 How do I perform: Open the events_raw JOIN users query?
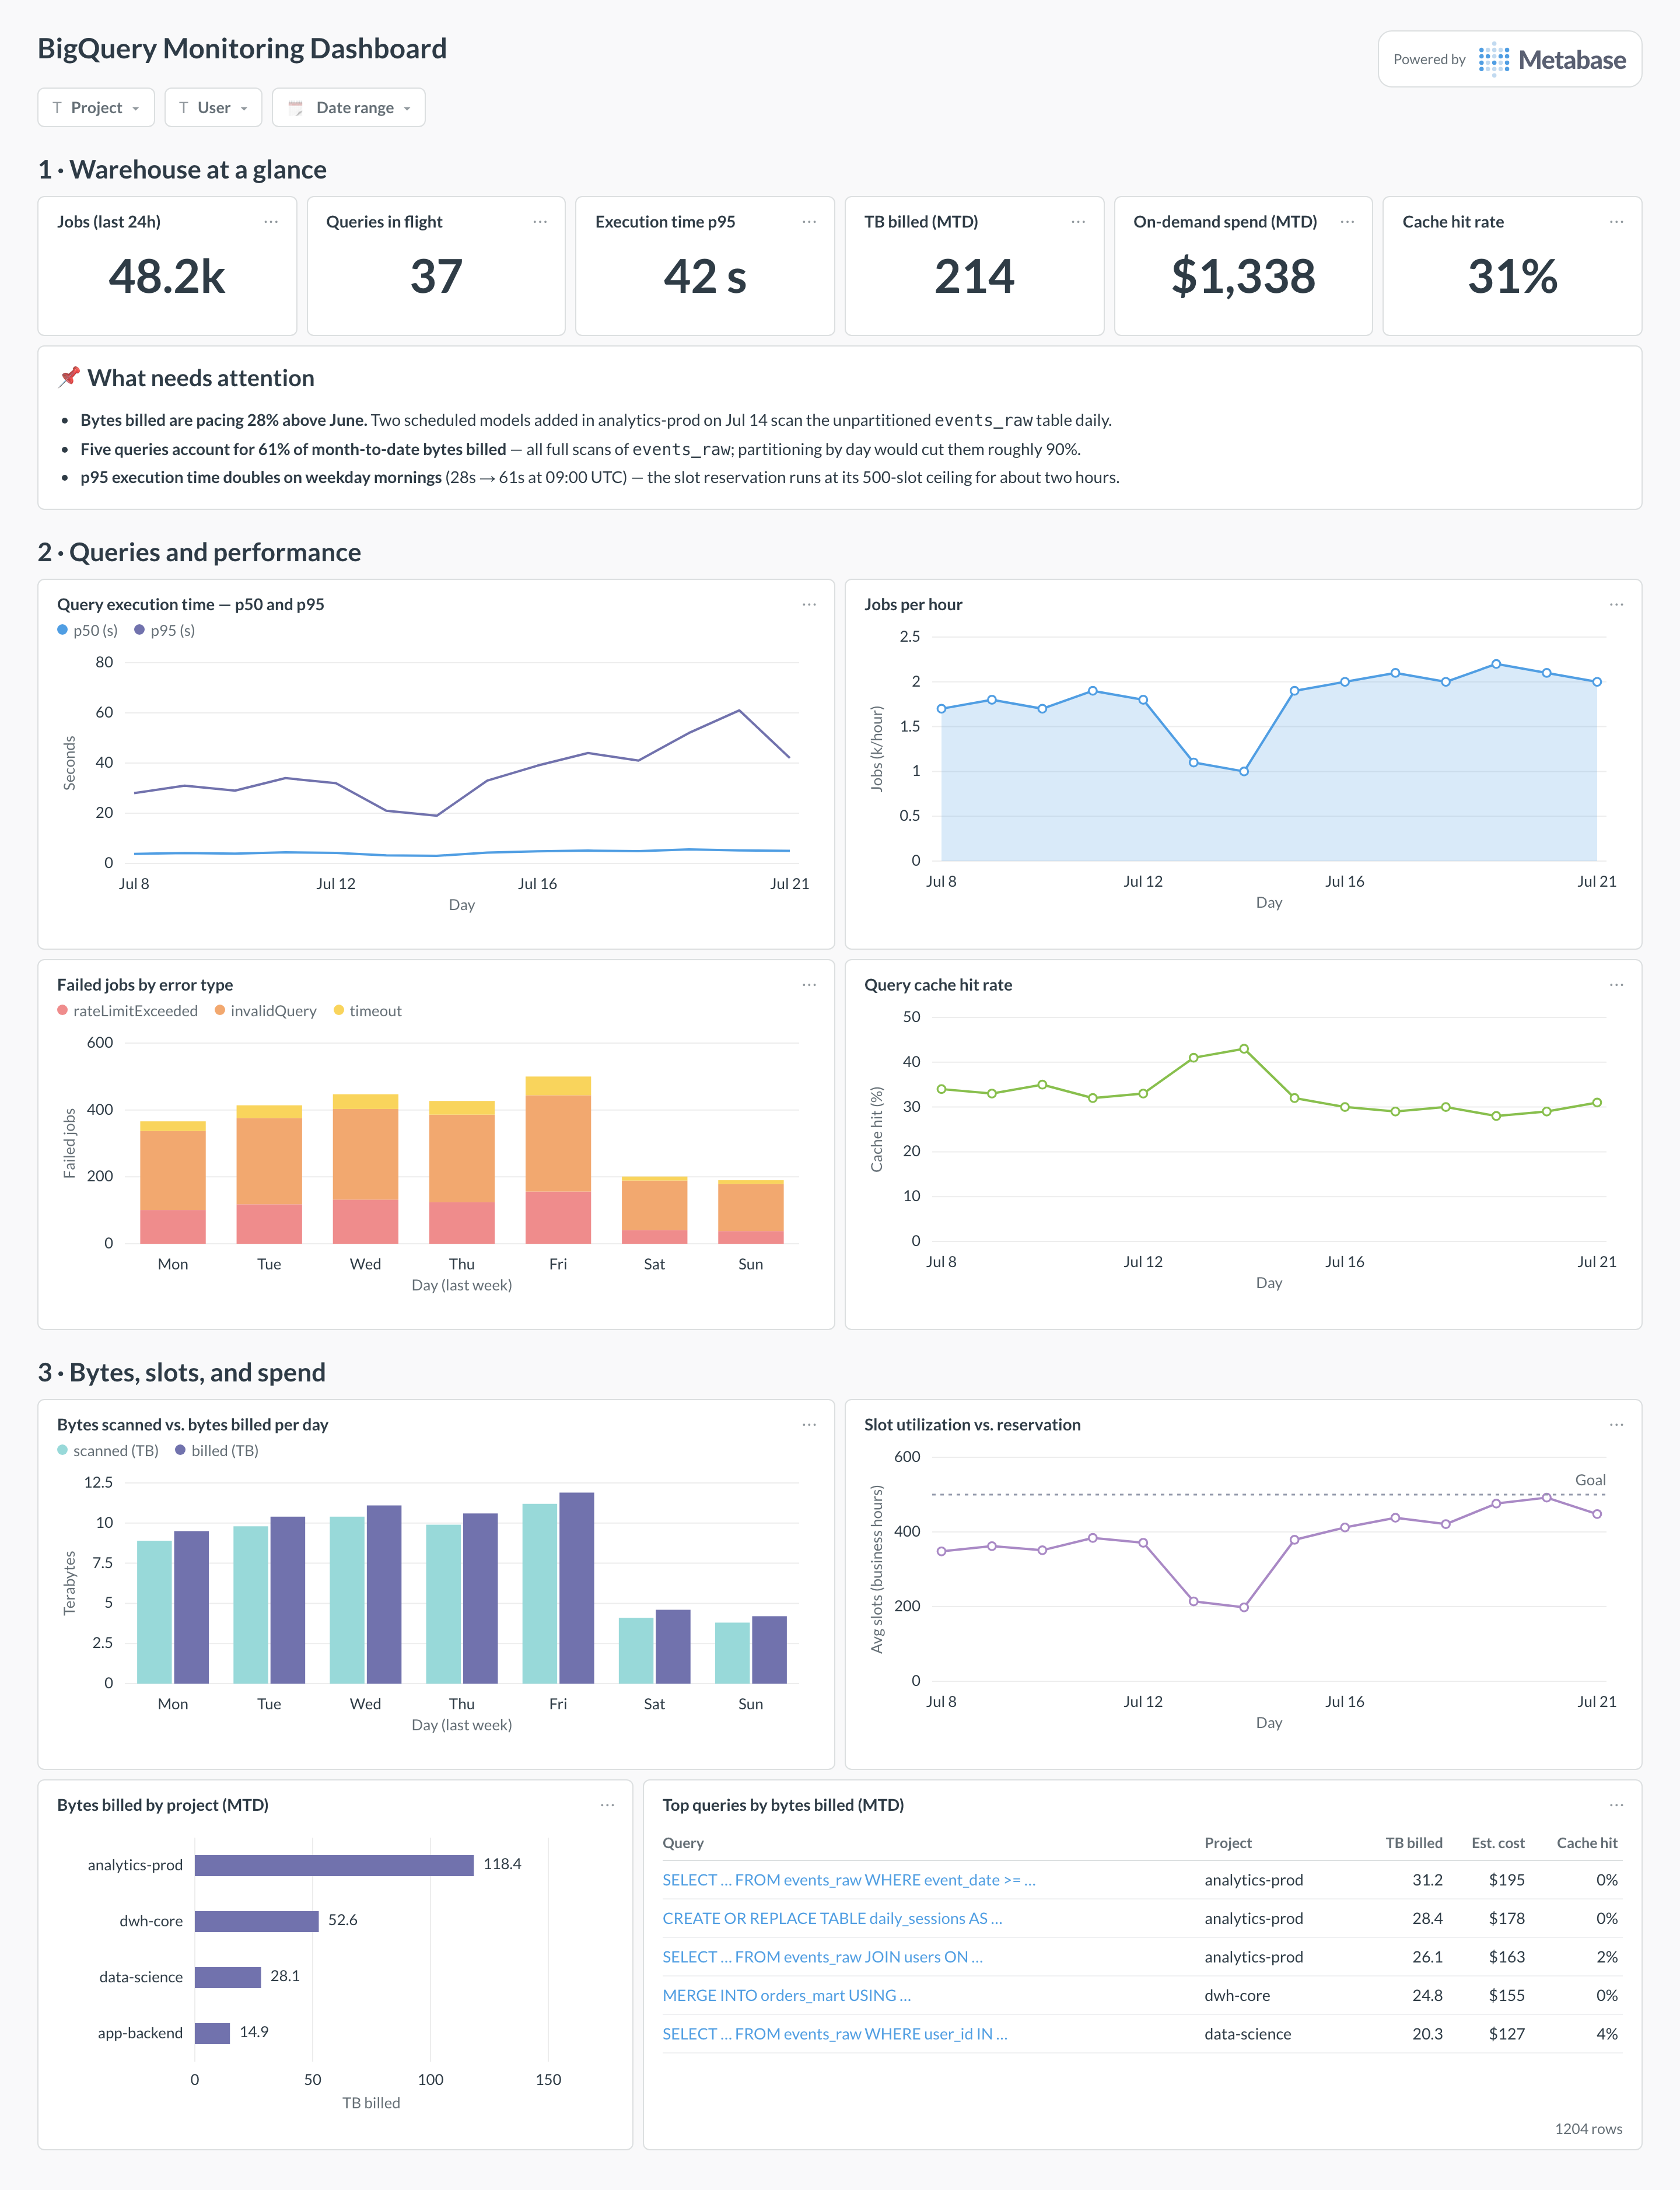tap(822, 1957)
